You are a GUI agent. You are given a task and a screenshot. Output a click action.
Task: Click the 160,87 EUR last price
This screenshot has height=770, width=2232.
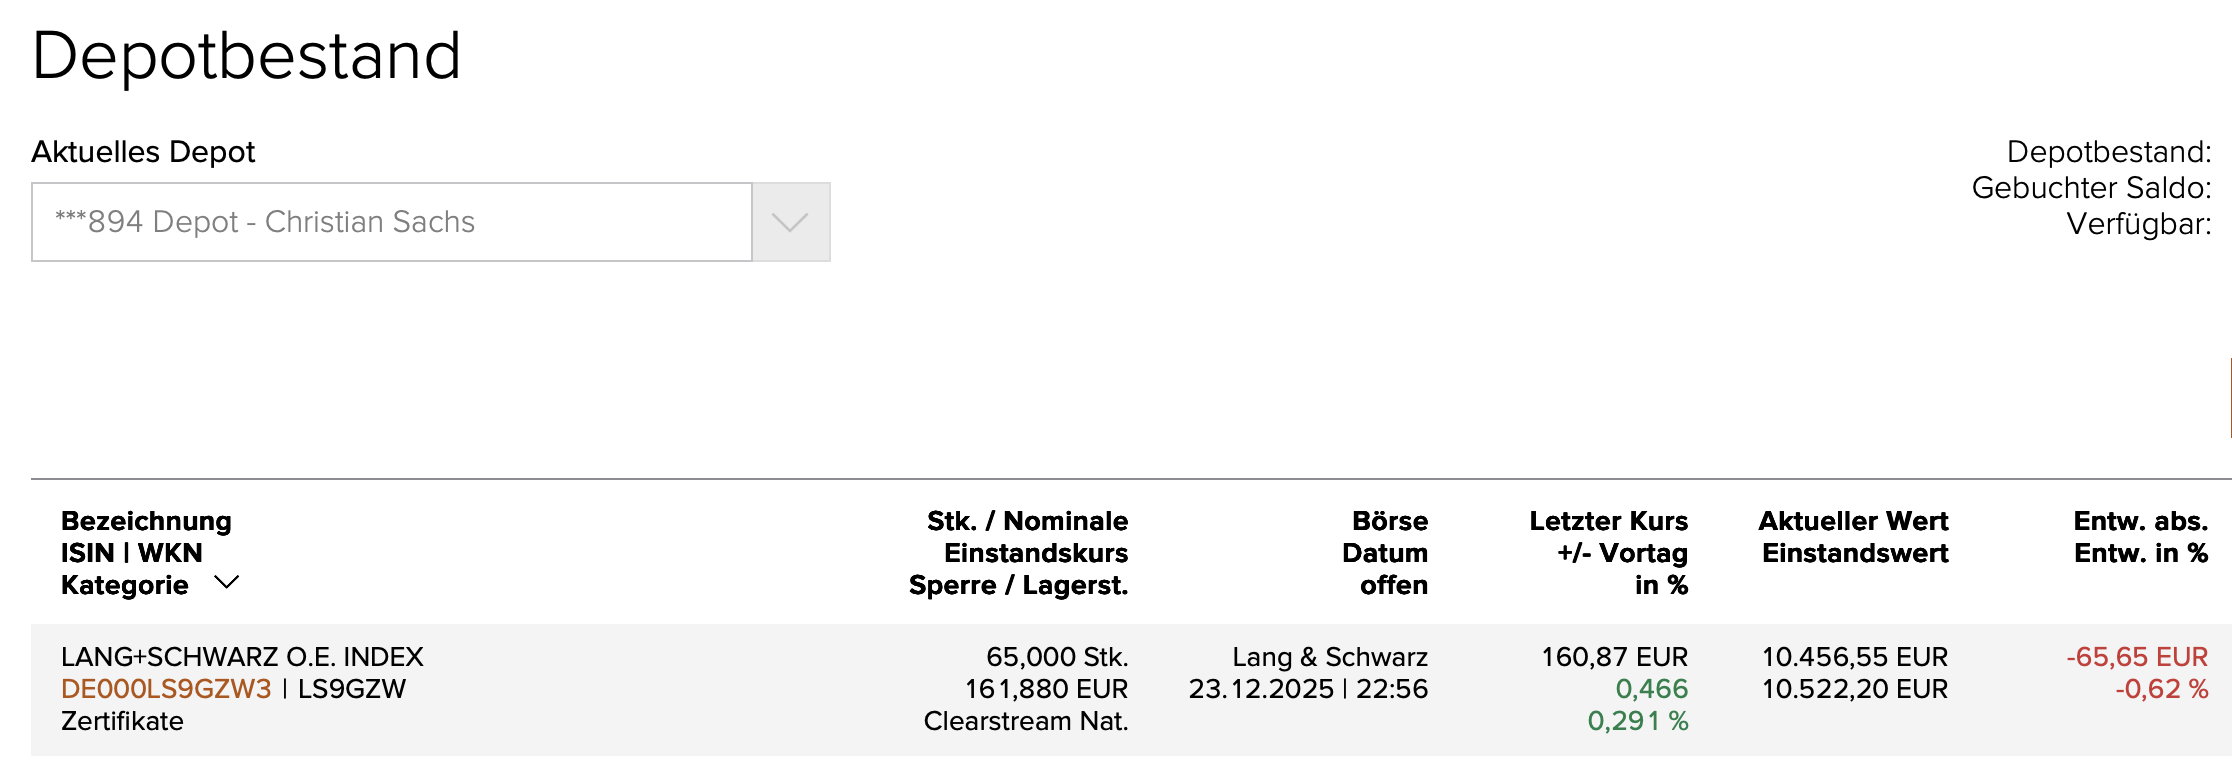coord(1614,657)
